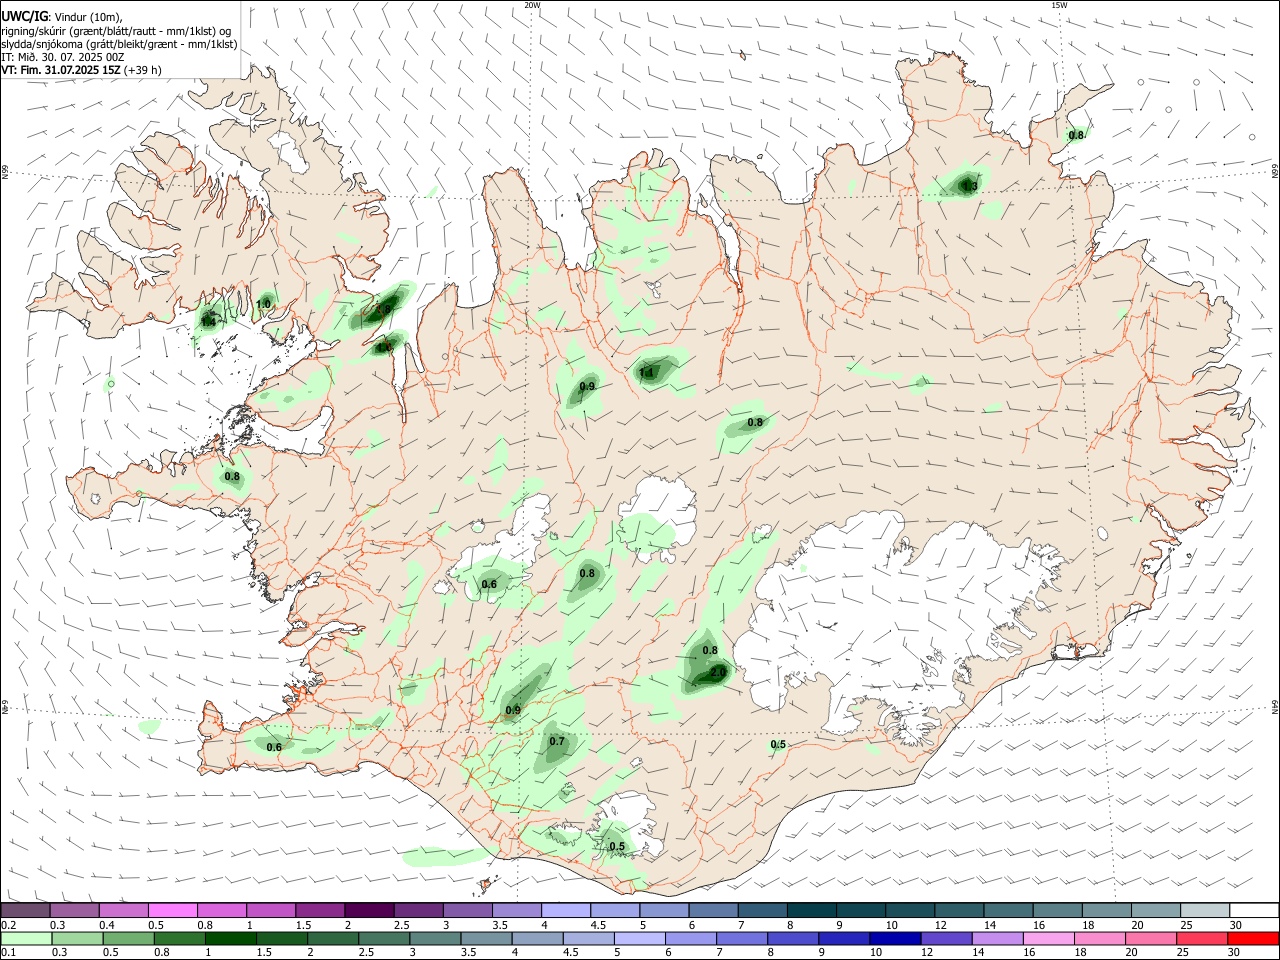
Task: Click the '64N' latitude label on the right edge
Action: pos(1275,706)
